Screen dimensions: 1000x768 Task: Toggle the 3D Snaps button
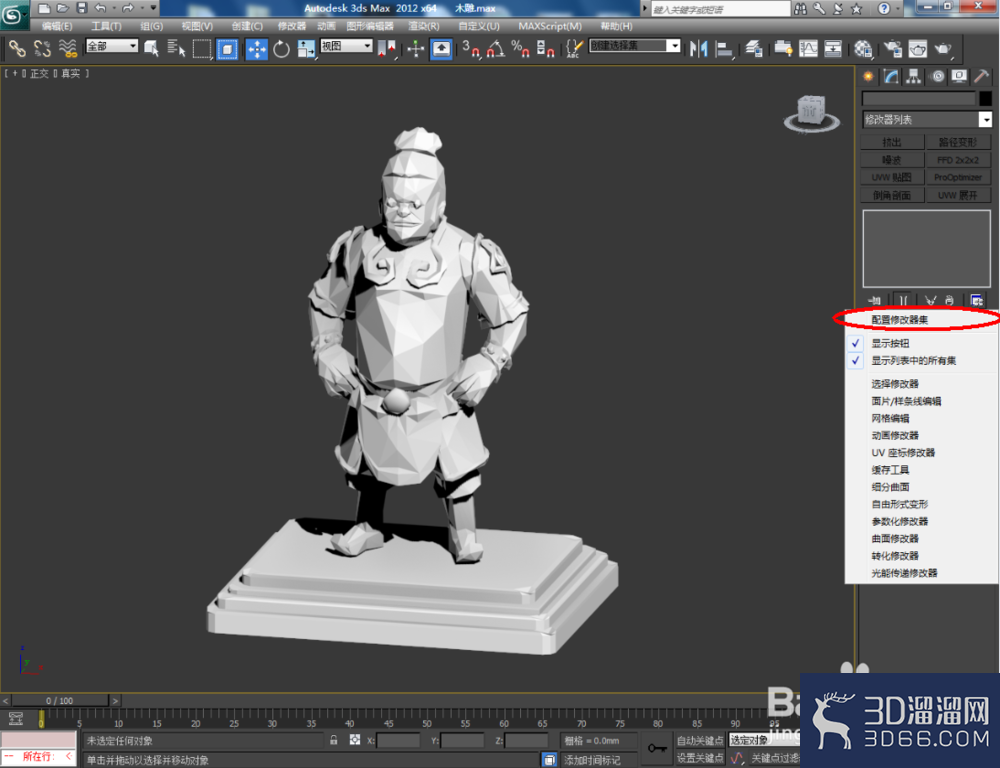[x=471, y=48]
